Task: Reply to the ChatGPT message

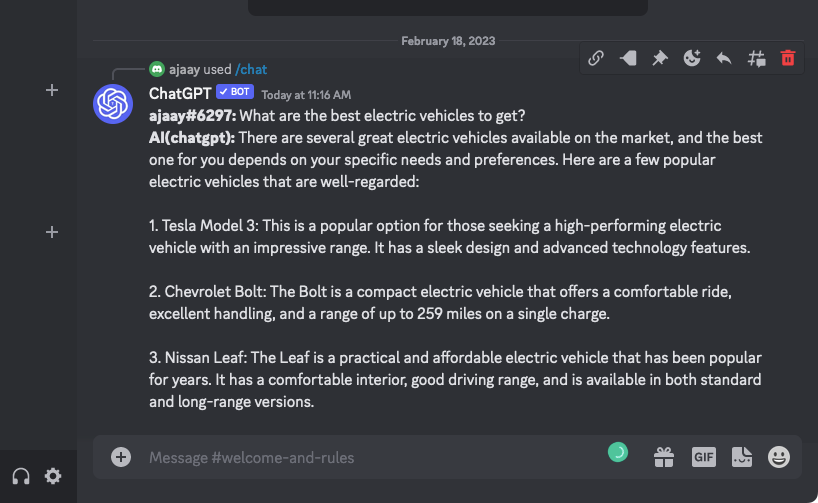Action: (724, 58)
